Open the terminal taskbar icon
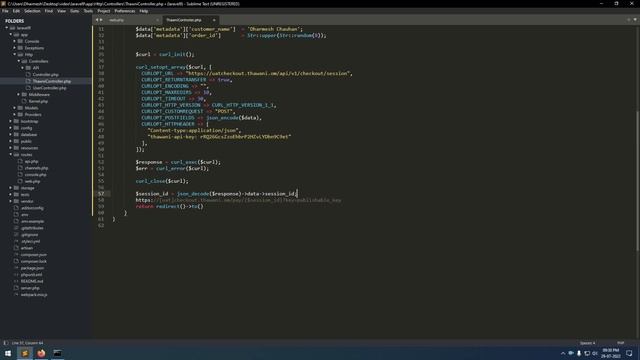This screenshot has height=360, width=640. [x=58, y=353]
